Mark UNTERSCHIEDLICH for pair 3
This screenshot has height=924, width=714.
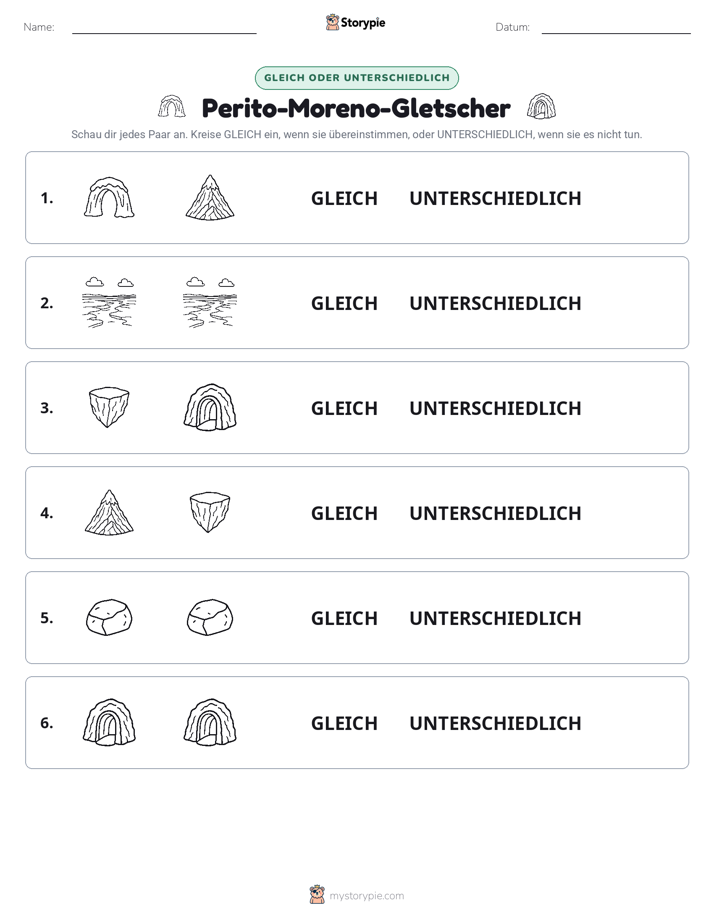[x=495, y=408]
